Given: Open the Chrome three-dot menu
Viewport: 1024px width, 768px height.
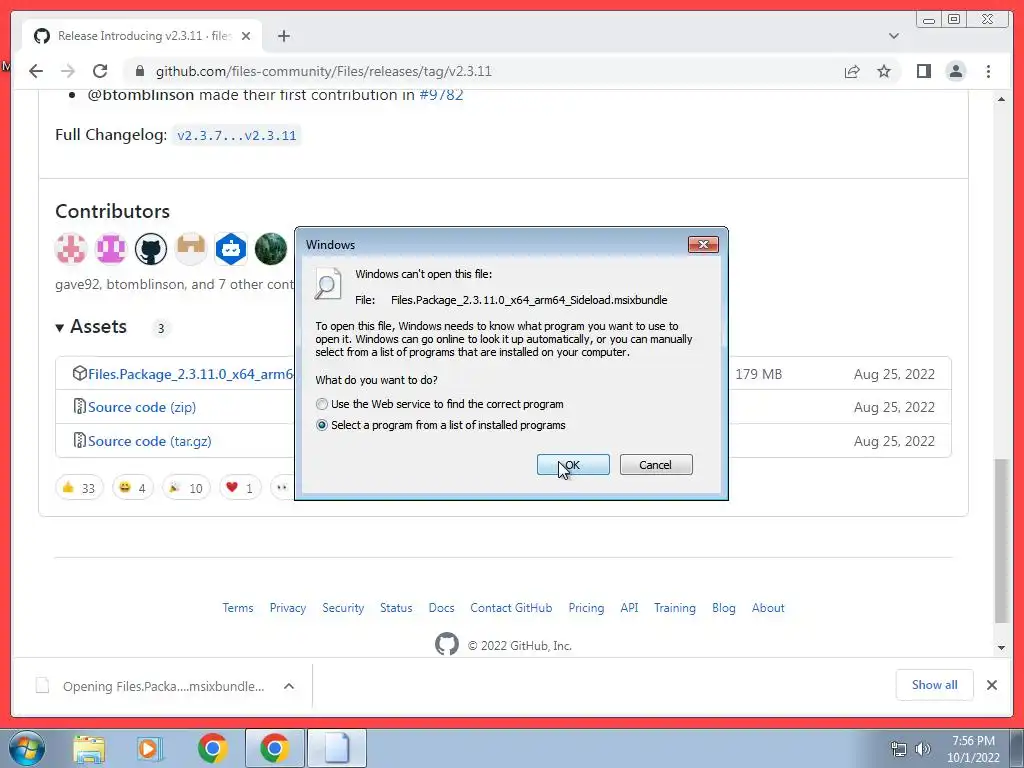Looking at the screenshot, I should point(988,71).
